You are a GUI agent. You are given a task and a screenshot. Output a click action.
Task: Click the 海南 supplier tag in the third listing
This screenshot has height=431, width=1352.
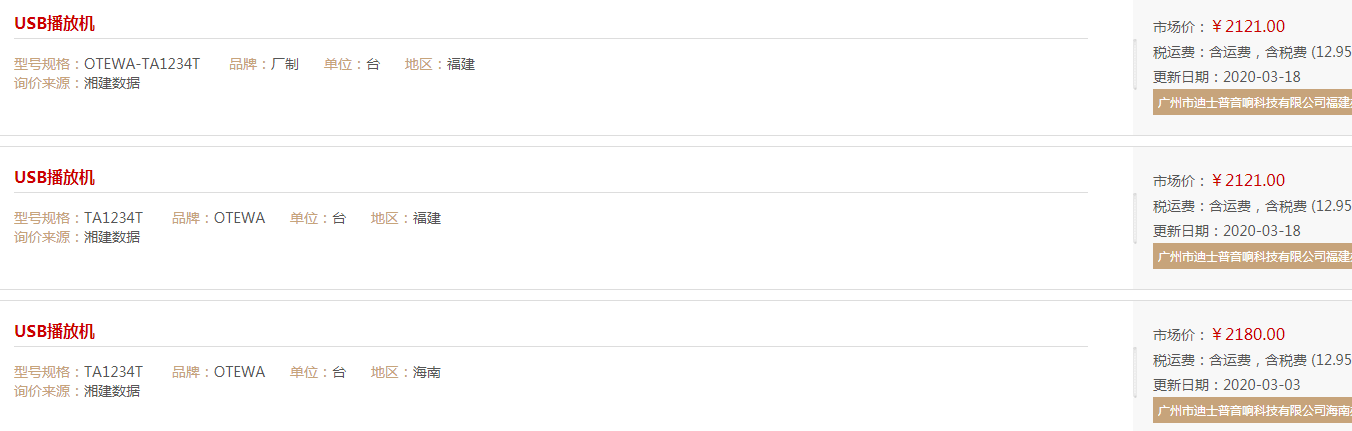pos(1252,410)
